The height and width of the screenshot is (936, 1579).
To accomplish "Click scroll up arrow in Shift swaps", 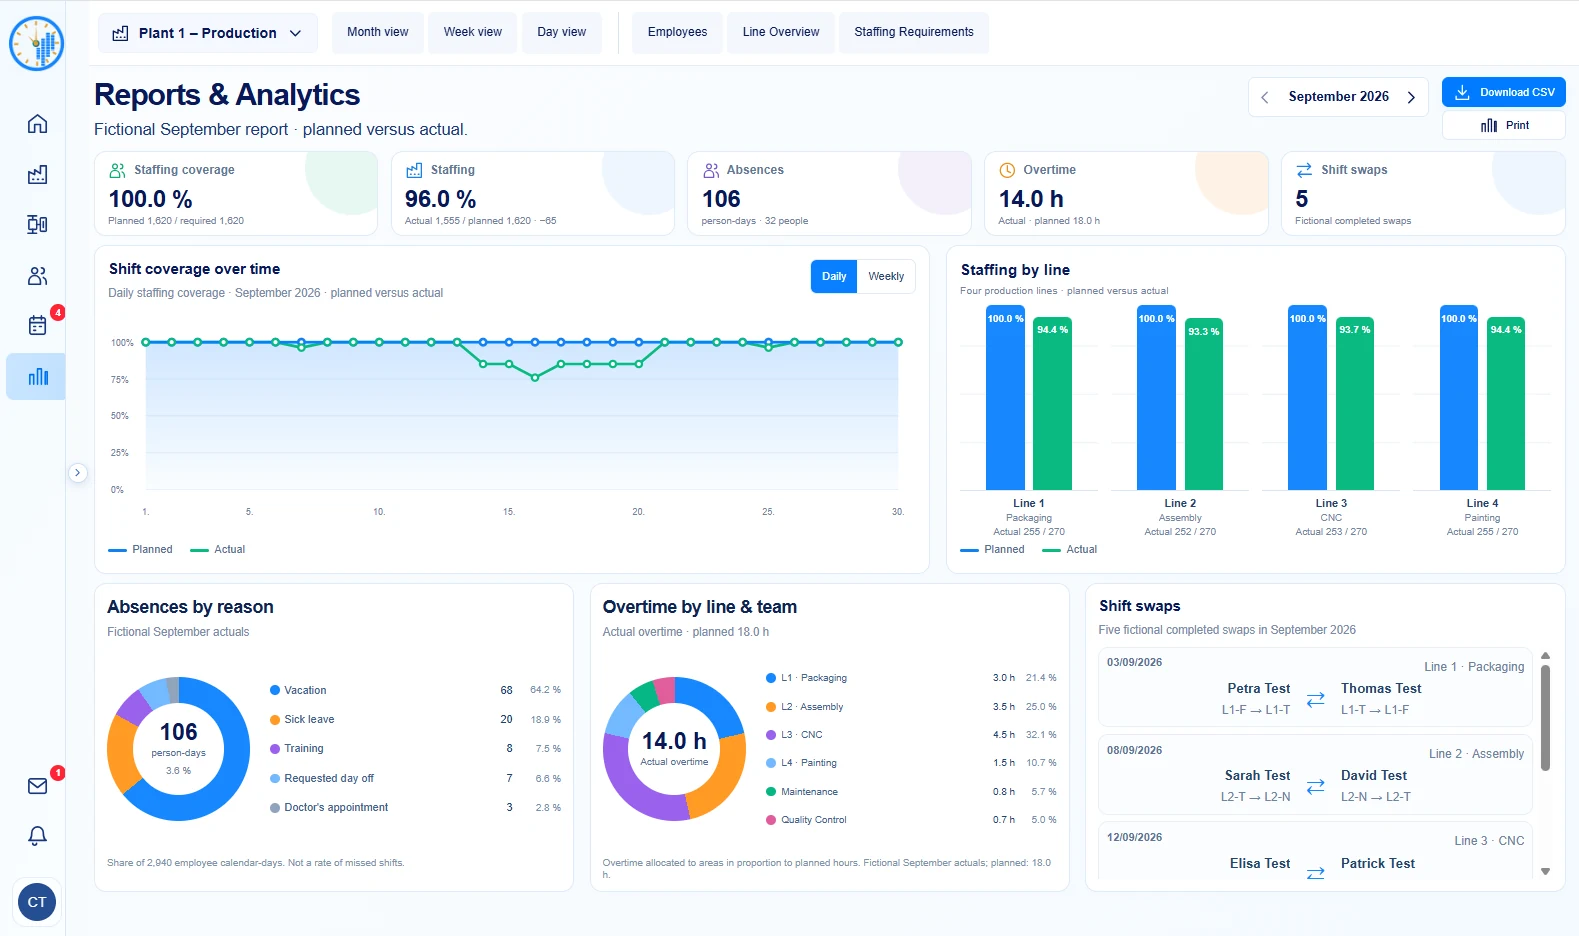I will (1545, 656).
